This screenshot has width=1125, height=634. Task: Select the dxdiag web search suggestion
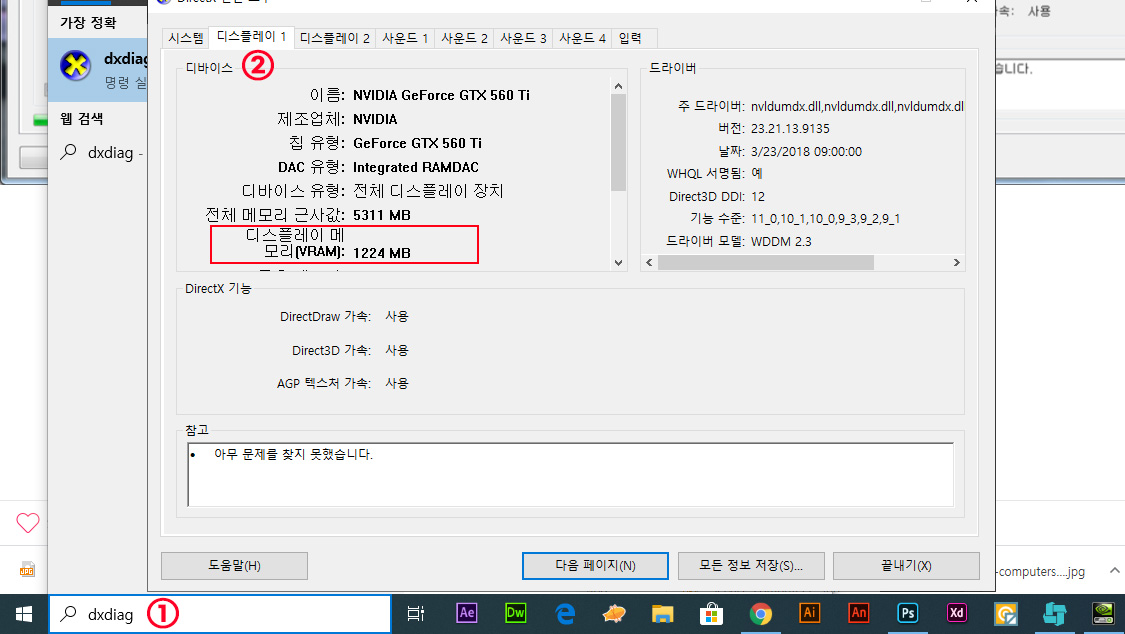tap(100, 153)
